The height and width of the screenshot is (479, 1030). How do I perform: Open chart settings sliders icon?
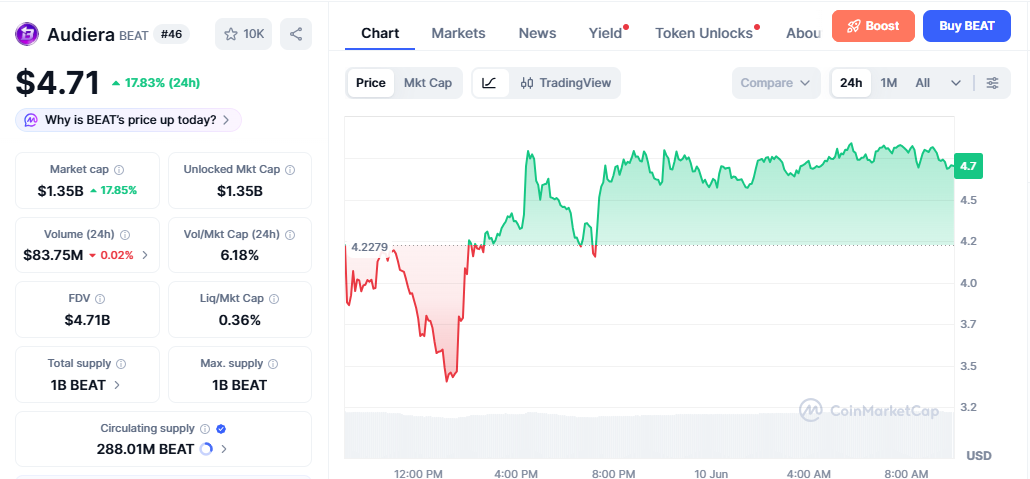(x=993, y=83)
